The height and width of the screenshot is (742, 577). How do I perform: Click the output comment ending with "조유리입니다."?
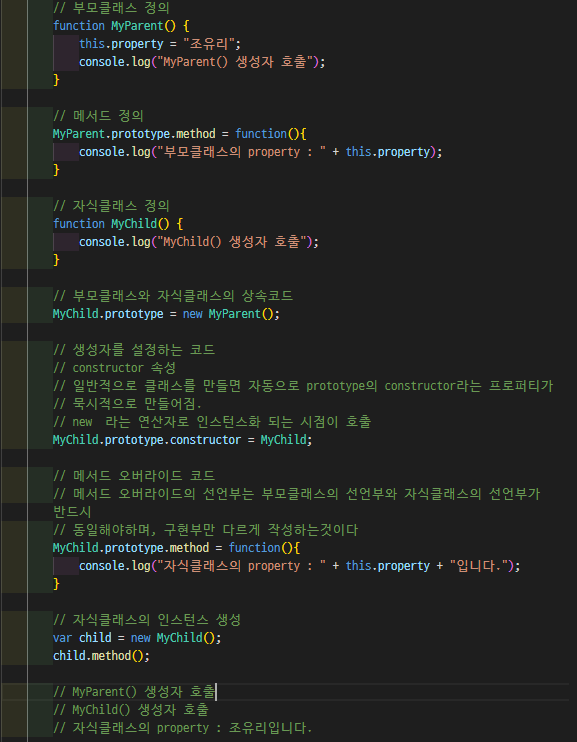[183, 727]
